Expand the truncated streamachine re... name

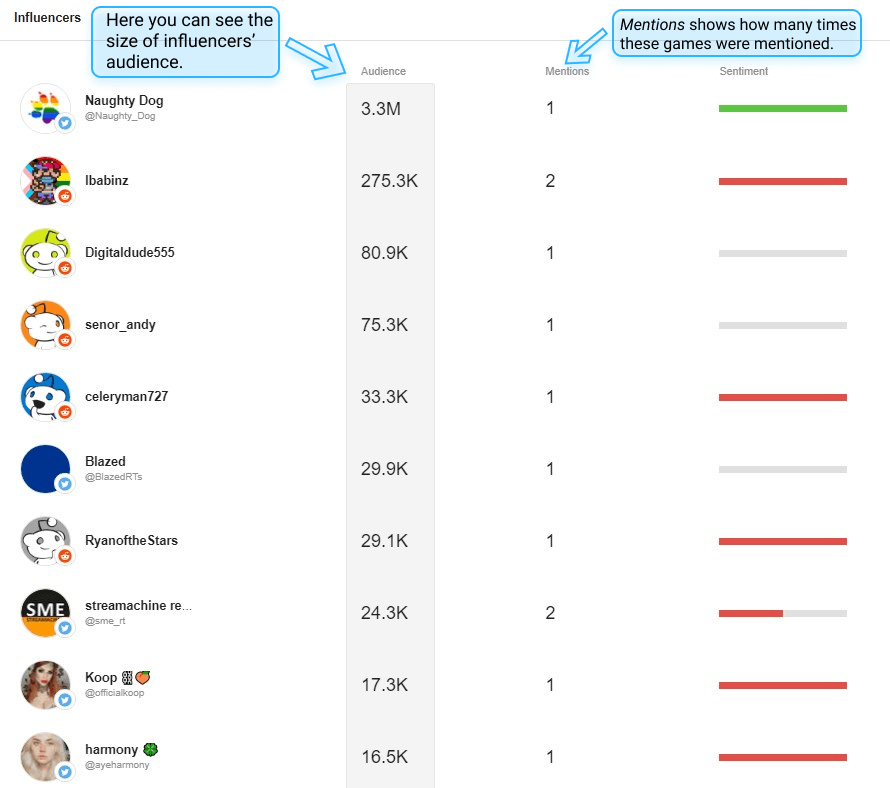(x=139, y=605)
